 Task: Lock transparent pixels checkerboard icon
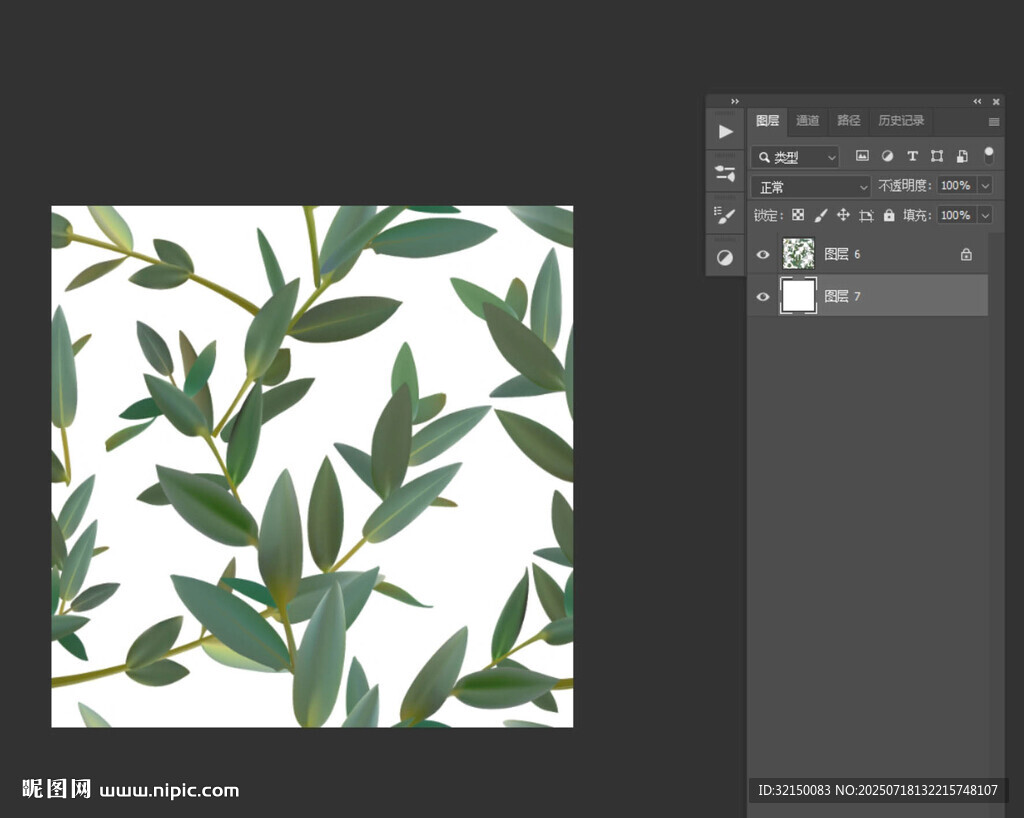798,215
